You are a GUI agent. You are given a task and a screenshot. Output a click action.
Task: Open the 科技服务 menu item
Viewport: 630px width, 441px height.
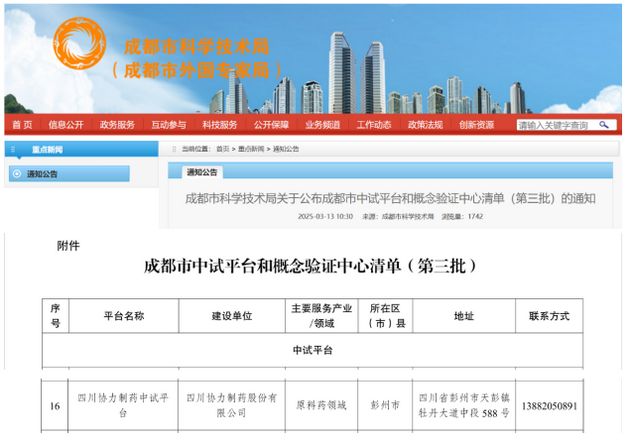220,125
